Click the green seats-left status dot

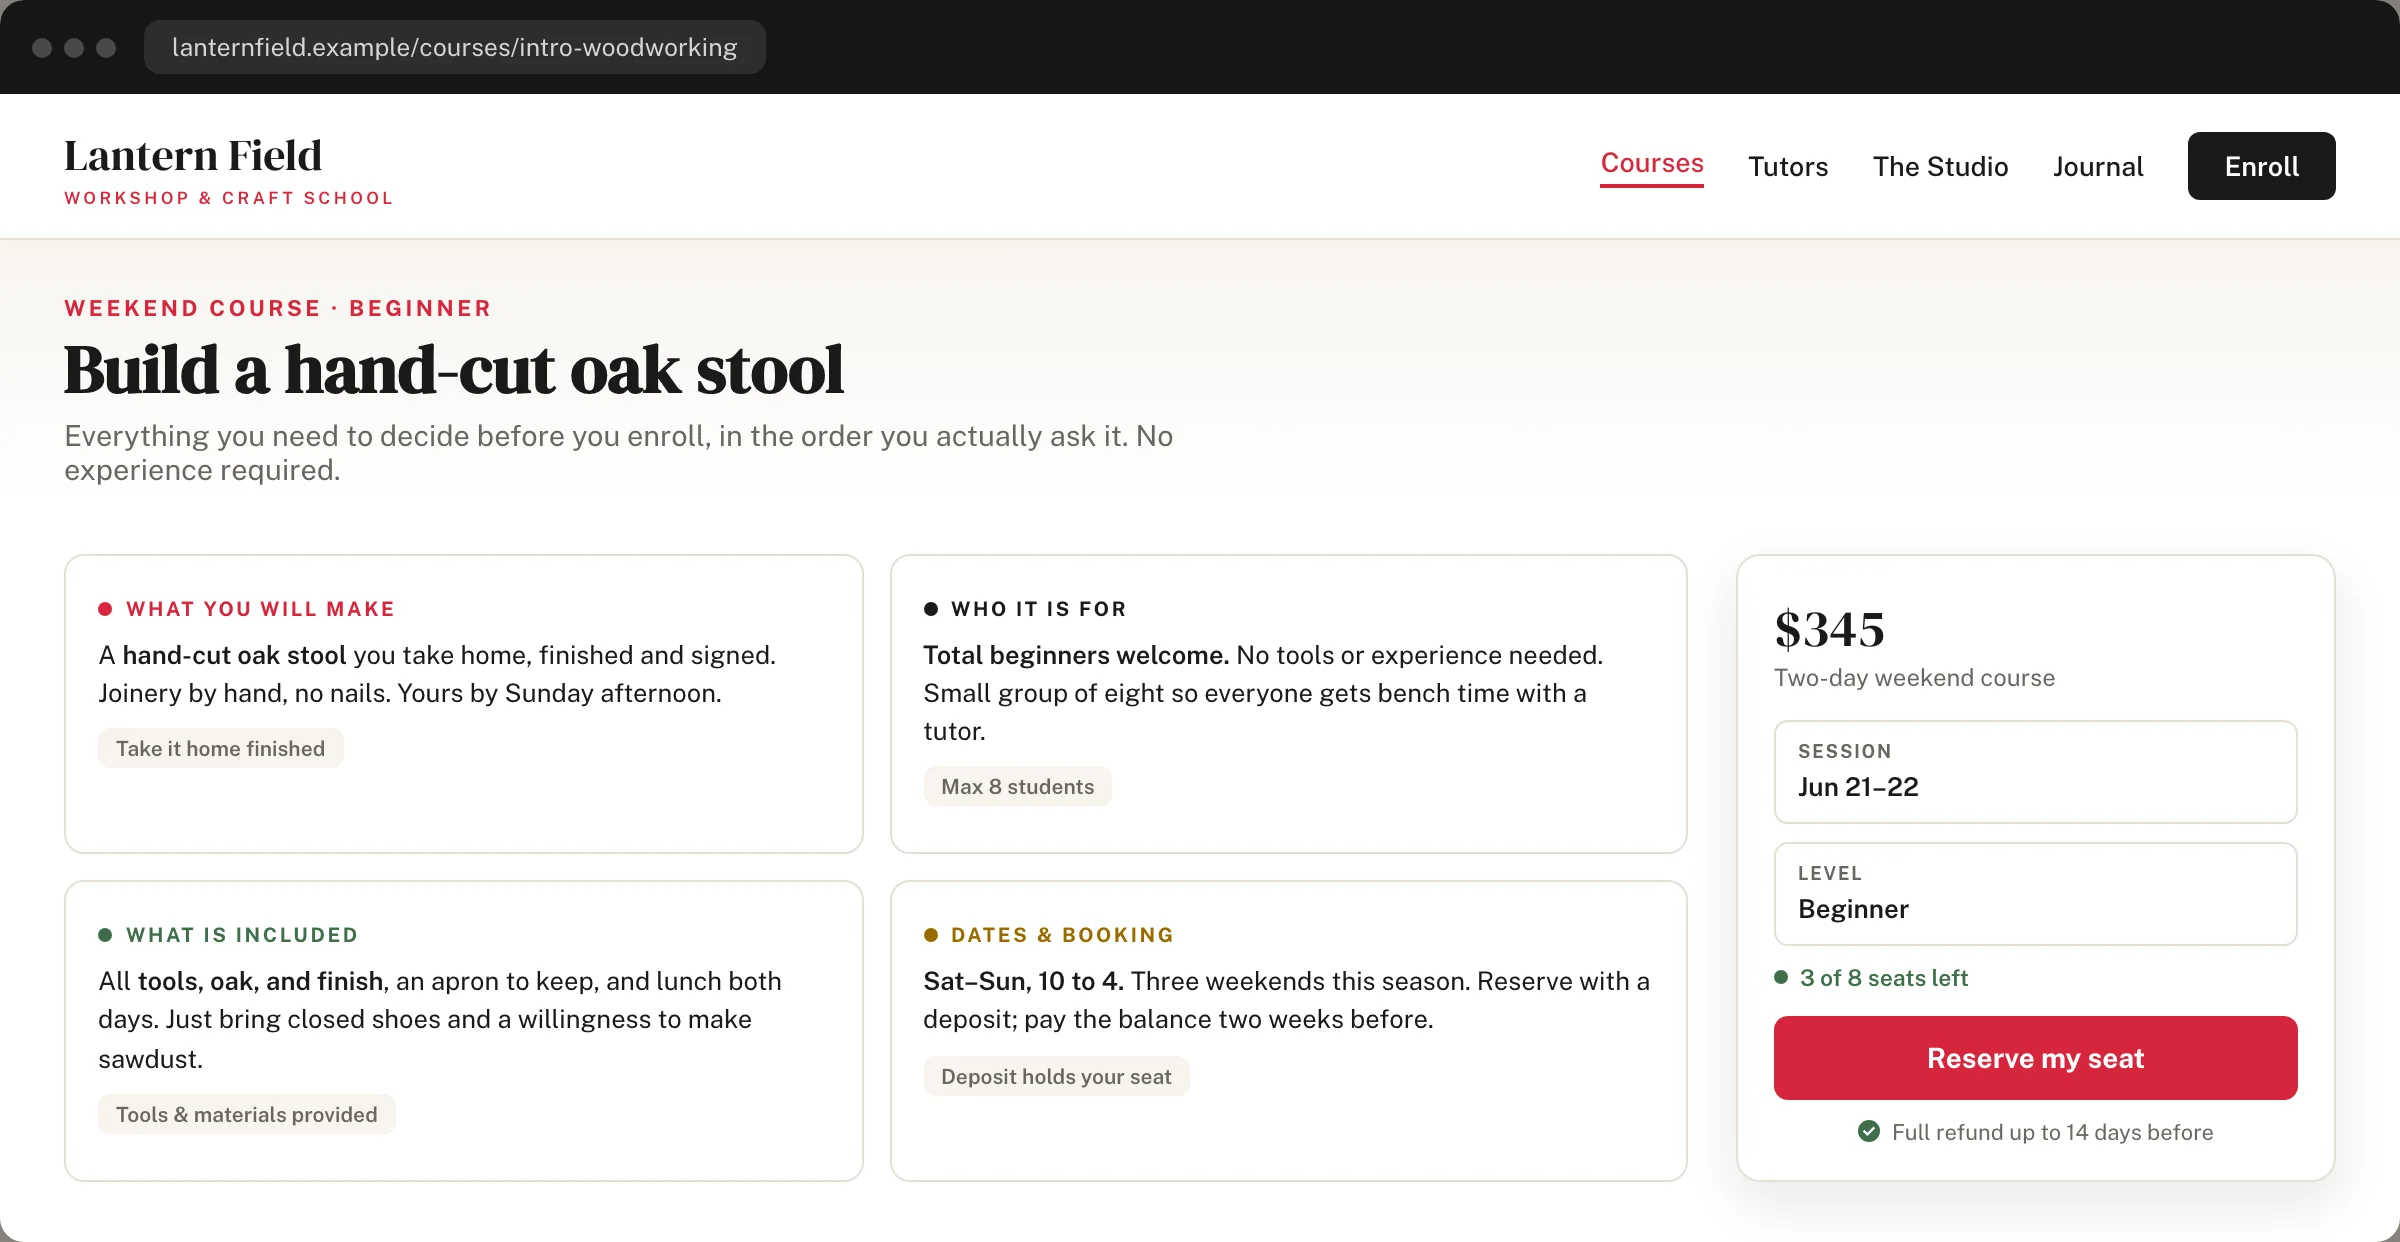pos(1781,977)
